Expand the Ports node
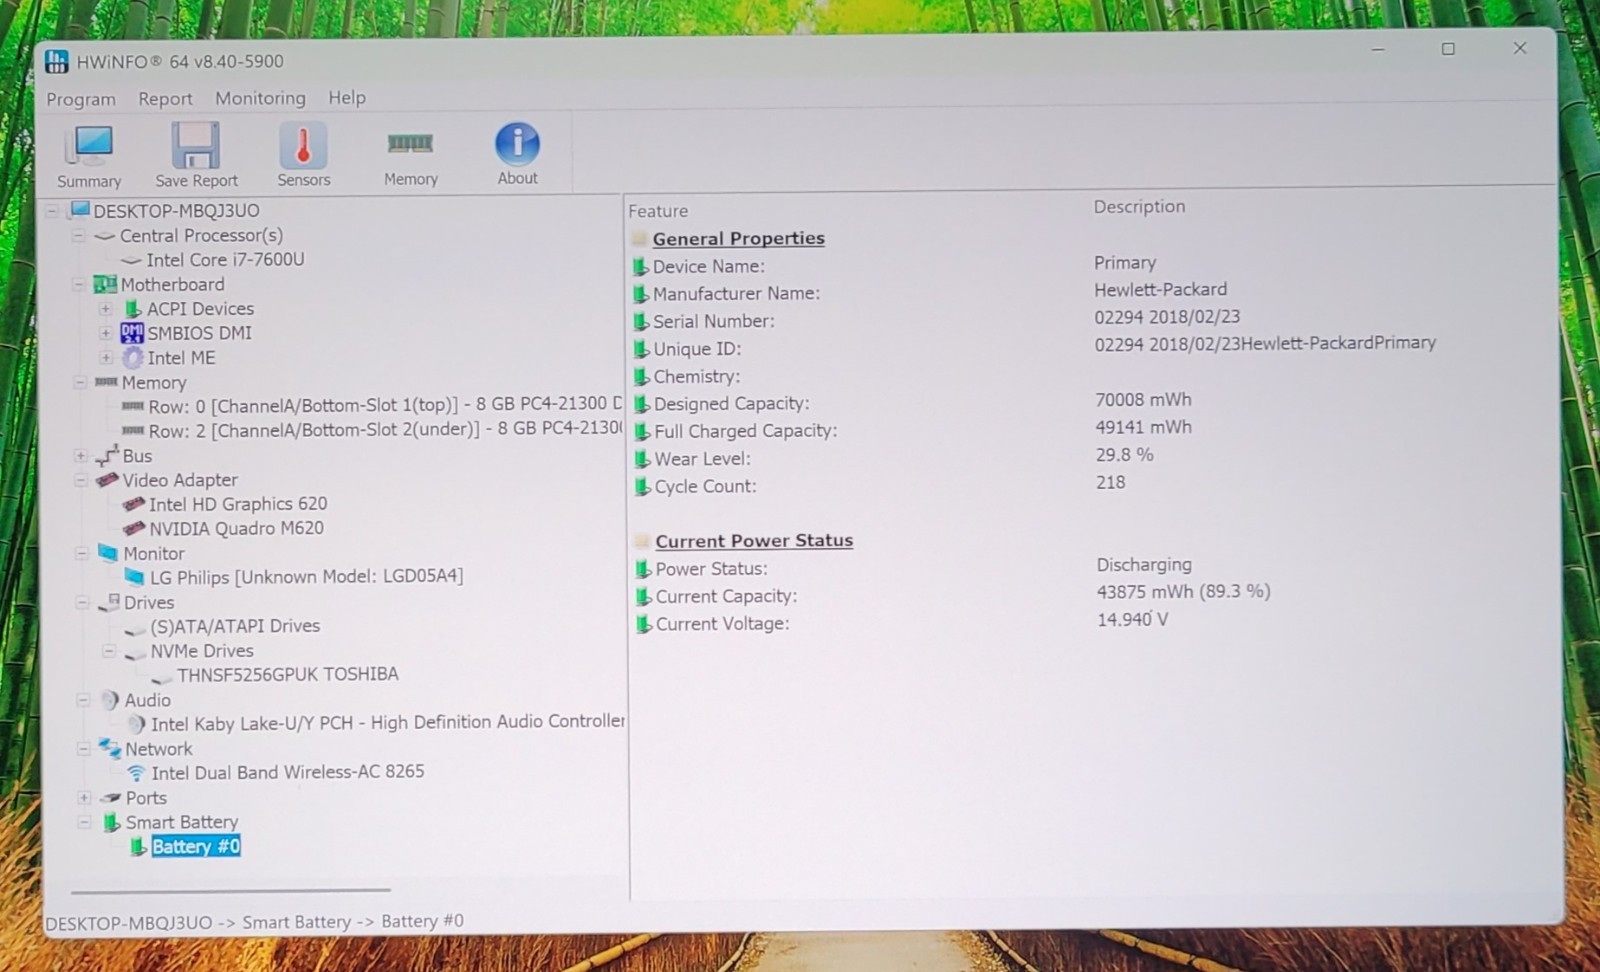 click(x=84, y=798)
